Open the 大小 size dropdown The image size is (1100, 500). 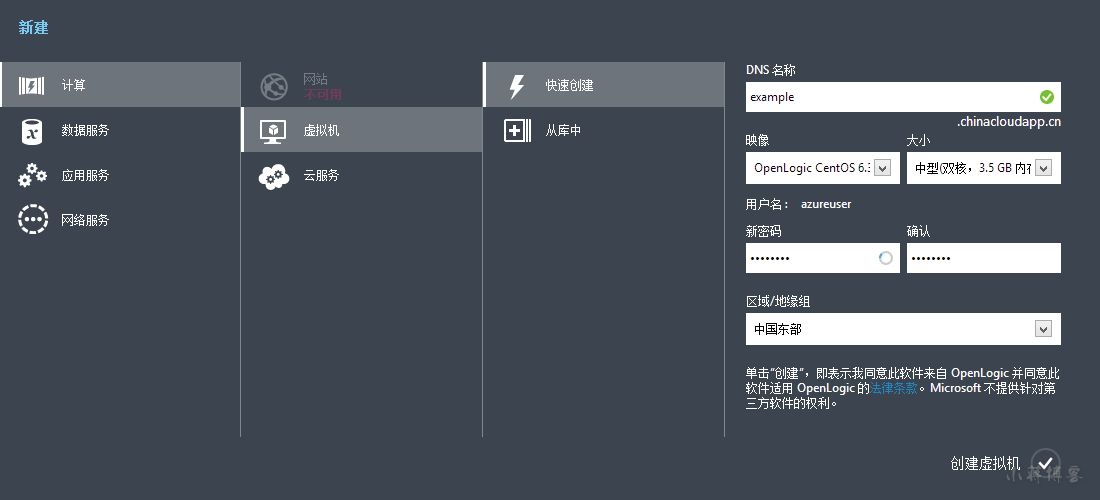pos(984,168)
